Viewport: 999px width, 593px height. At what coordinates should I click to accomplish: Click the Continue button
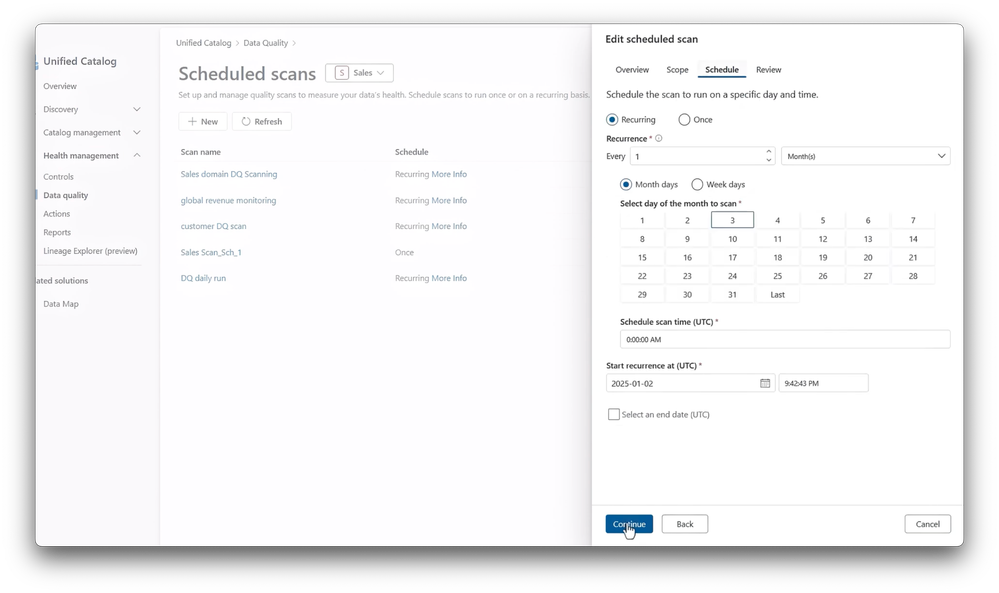click(x=629, y=524)
